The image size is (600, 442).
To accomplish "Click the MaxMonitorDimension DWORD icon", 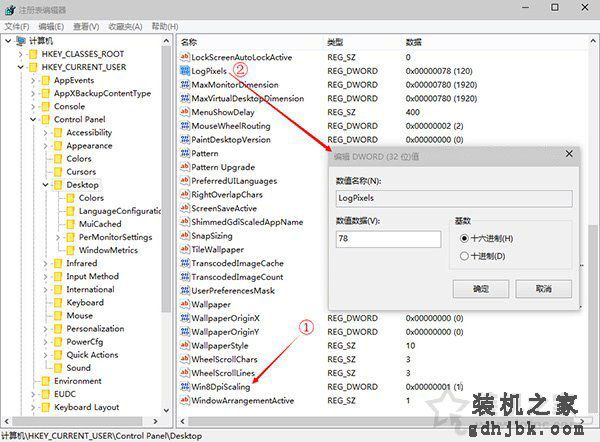I will [185, 85].
